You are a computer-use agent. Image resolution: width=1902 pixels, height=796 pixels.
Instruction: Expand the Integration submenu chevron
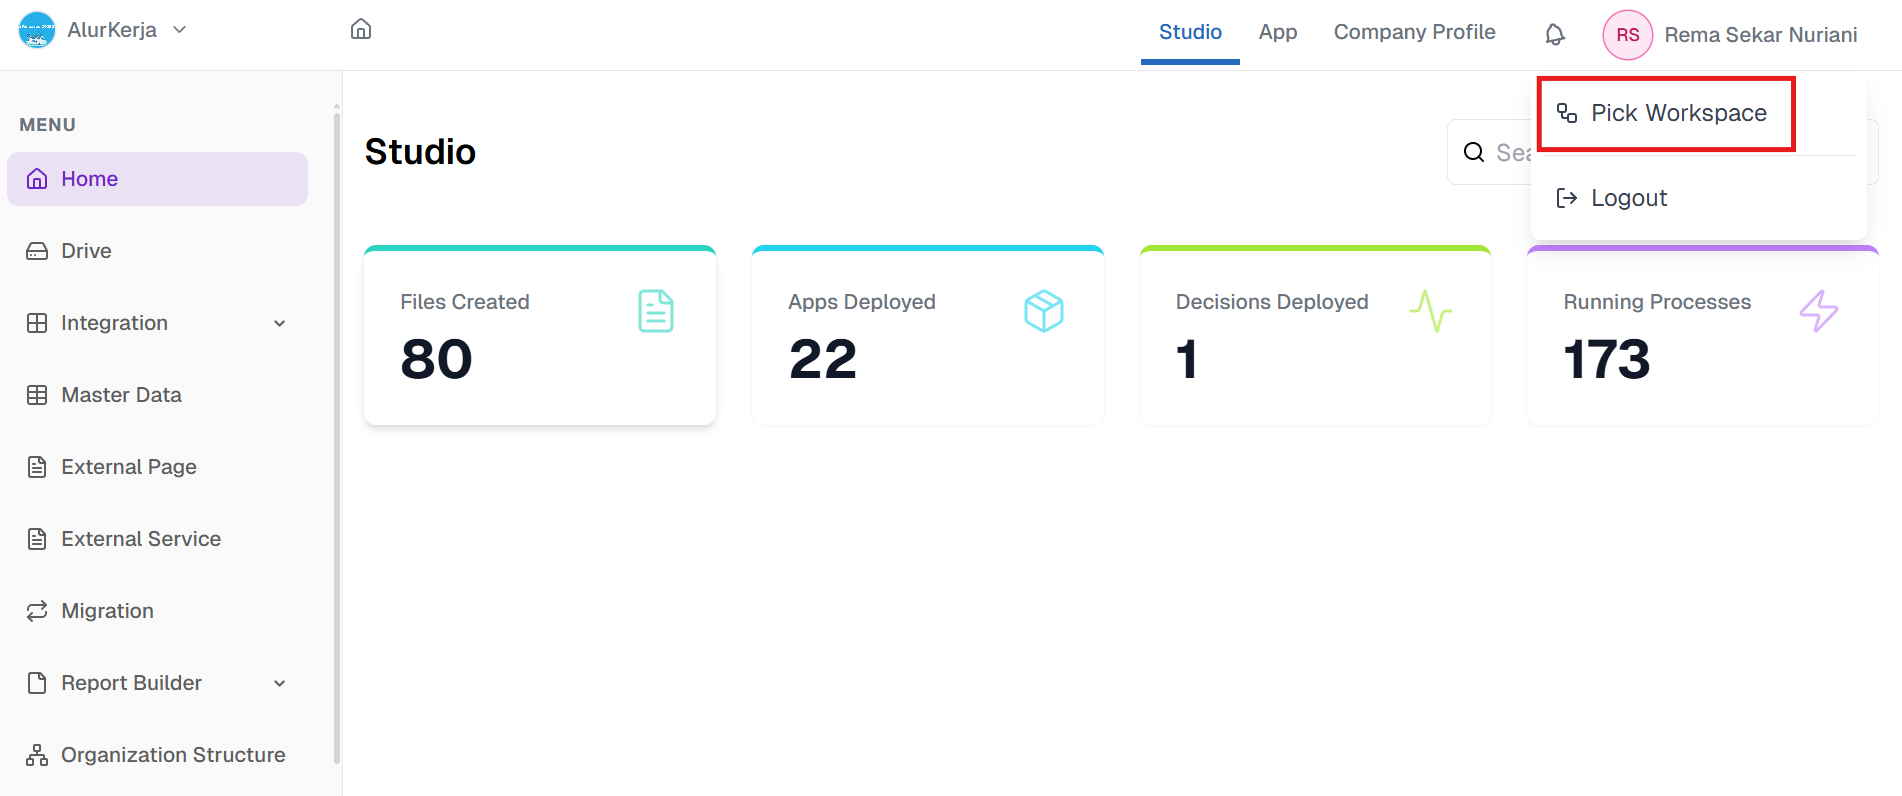point(280,323)
